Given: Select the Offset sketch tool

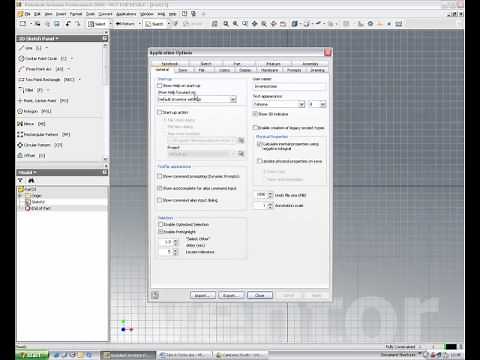Looking at the screenshot, I should click(x=31, y=155).
